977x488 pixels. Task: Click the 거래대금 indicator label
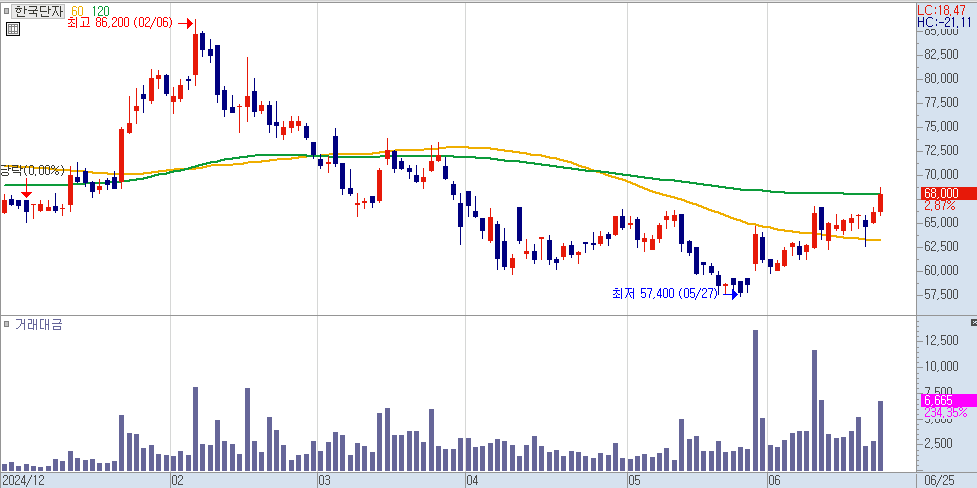tap(38, 324)
